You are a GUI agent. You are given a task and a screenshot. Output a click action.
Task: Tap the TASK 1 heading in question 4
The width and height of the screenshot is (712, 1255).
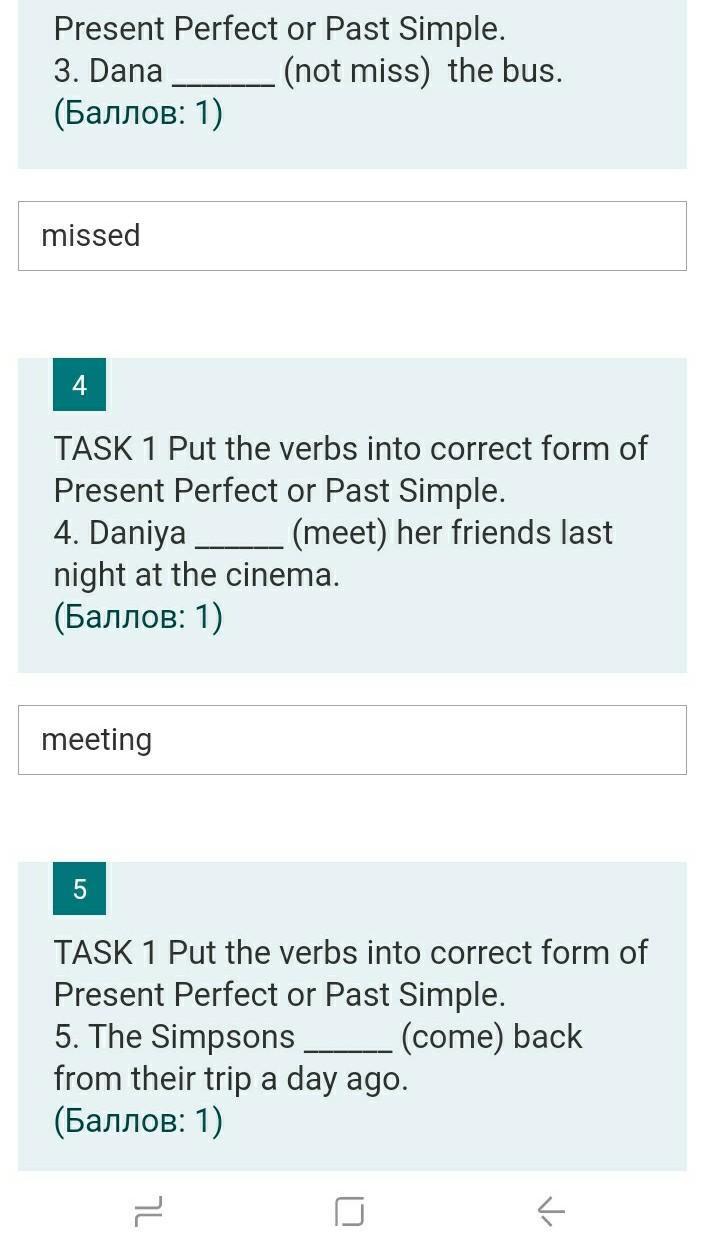350,449
